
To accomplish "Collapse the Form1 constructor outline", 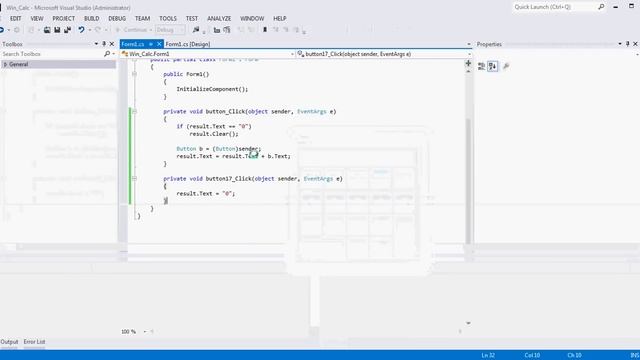I will pyautogui.click(x=134, y=74).
